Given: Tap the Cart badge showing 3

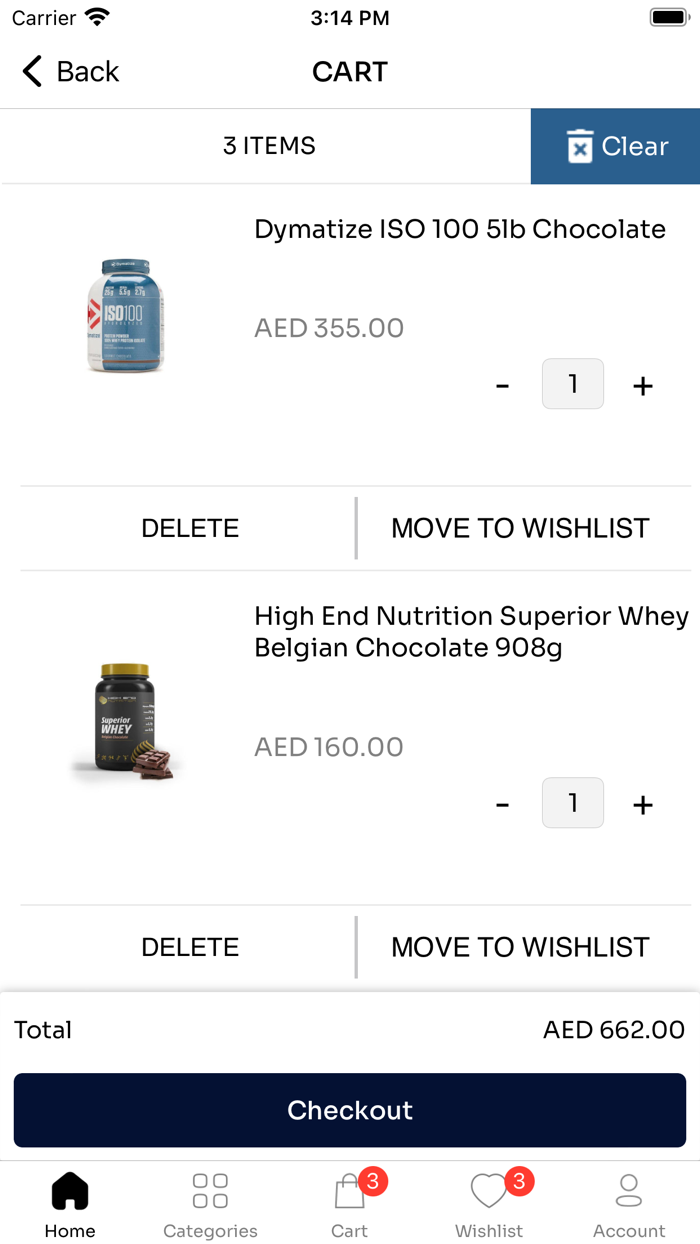Looking at the screenshot, I should pos(372,1180).
